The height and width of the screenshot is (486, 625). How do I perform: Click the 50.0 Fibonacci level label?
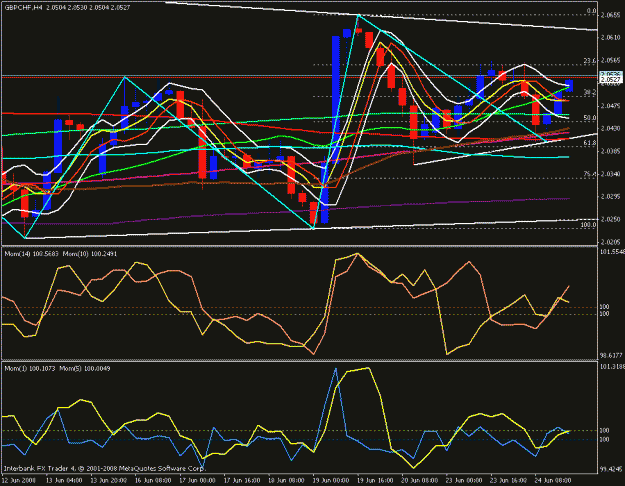pos(590,118)
